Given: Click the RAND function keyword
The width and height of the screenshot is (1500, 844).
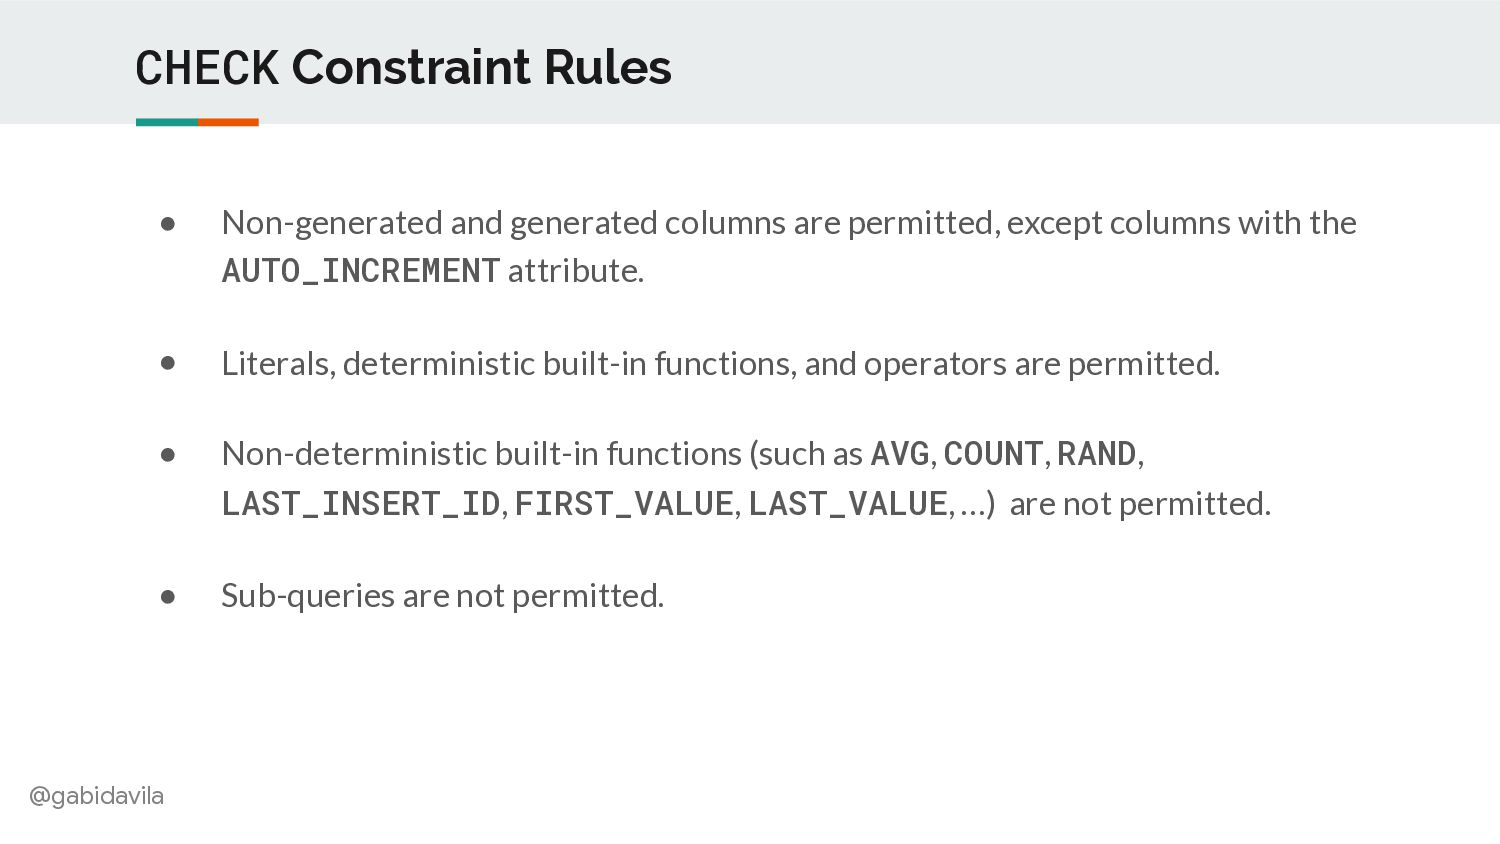Looking at the screenshot, I should tap(1097, 454).
